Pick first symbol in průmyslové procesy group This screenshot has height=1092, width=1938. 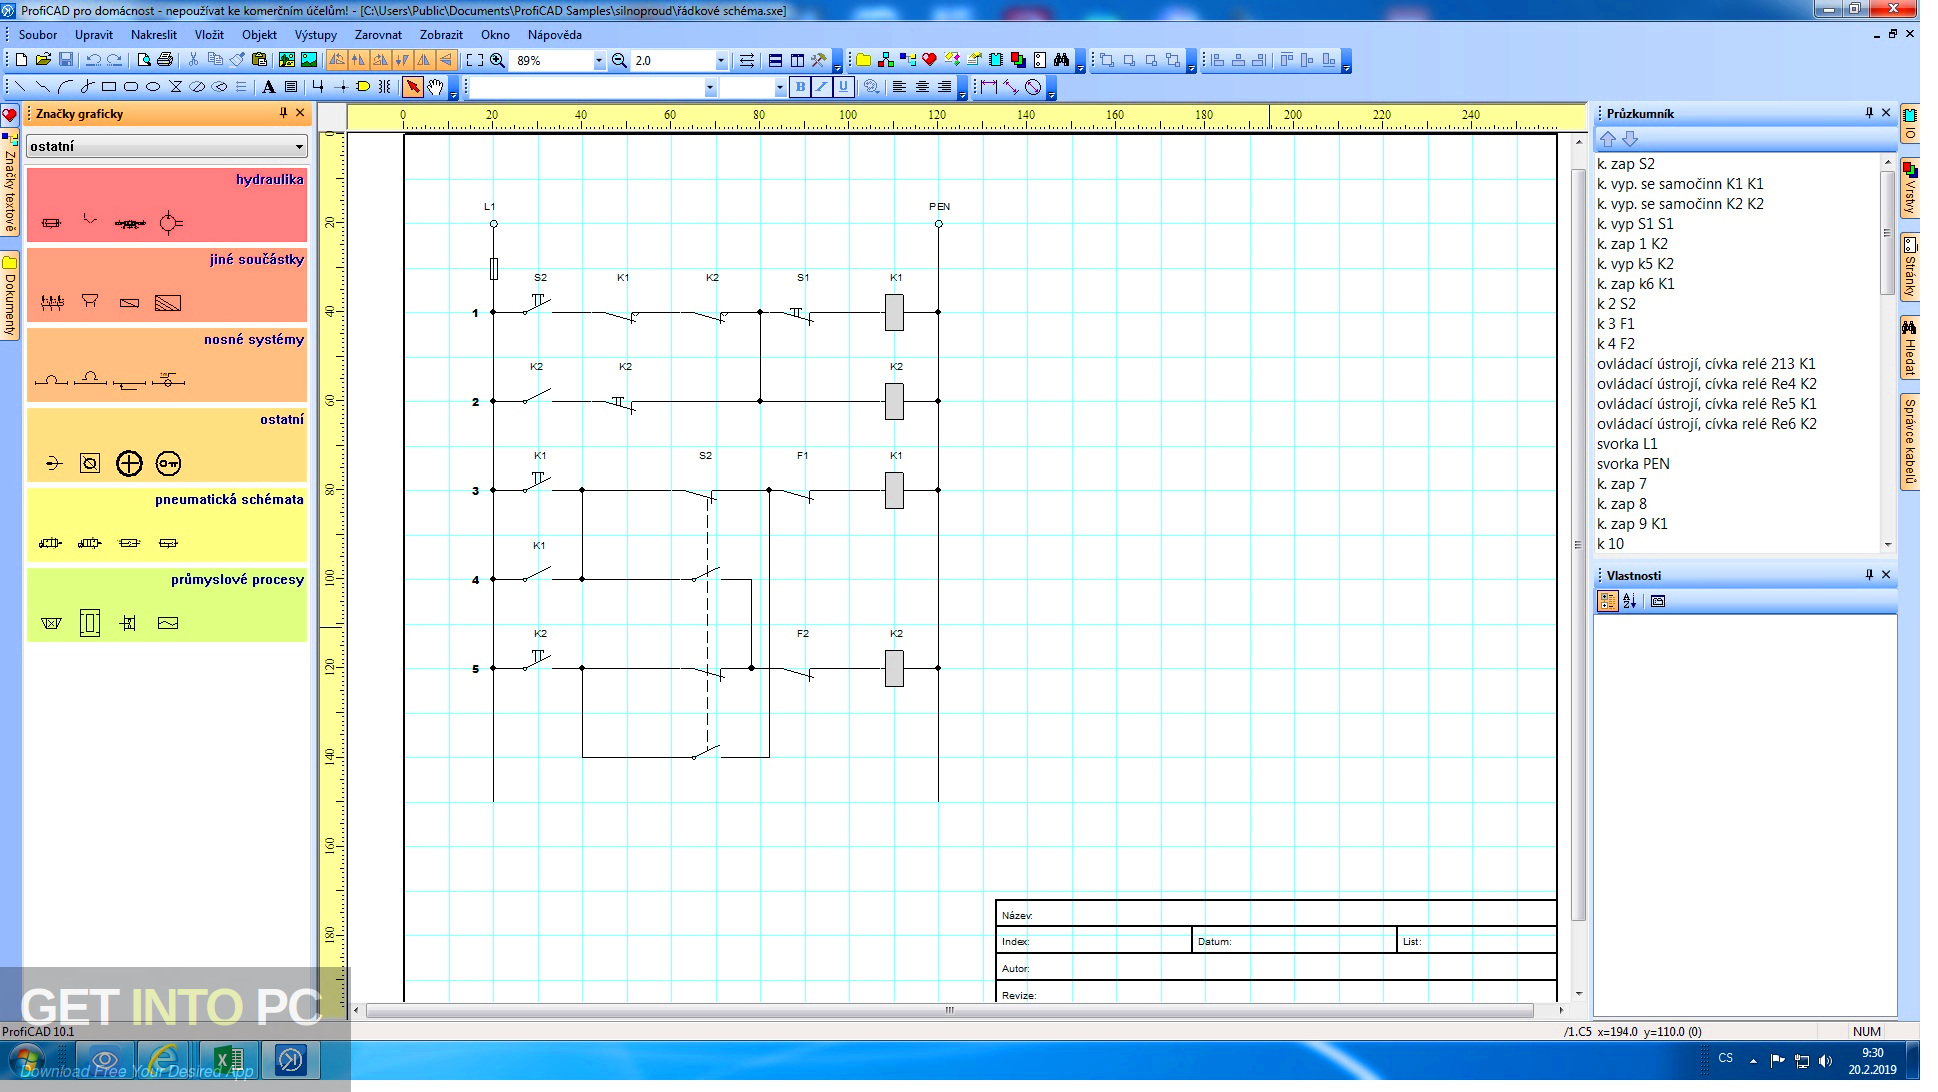tap(51, 623)
